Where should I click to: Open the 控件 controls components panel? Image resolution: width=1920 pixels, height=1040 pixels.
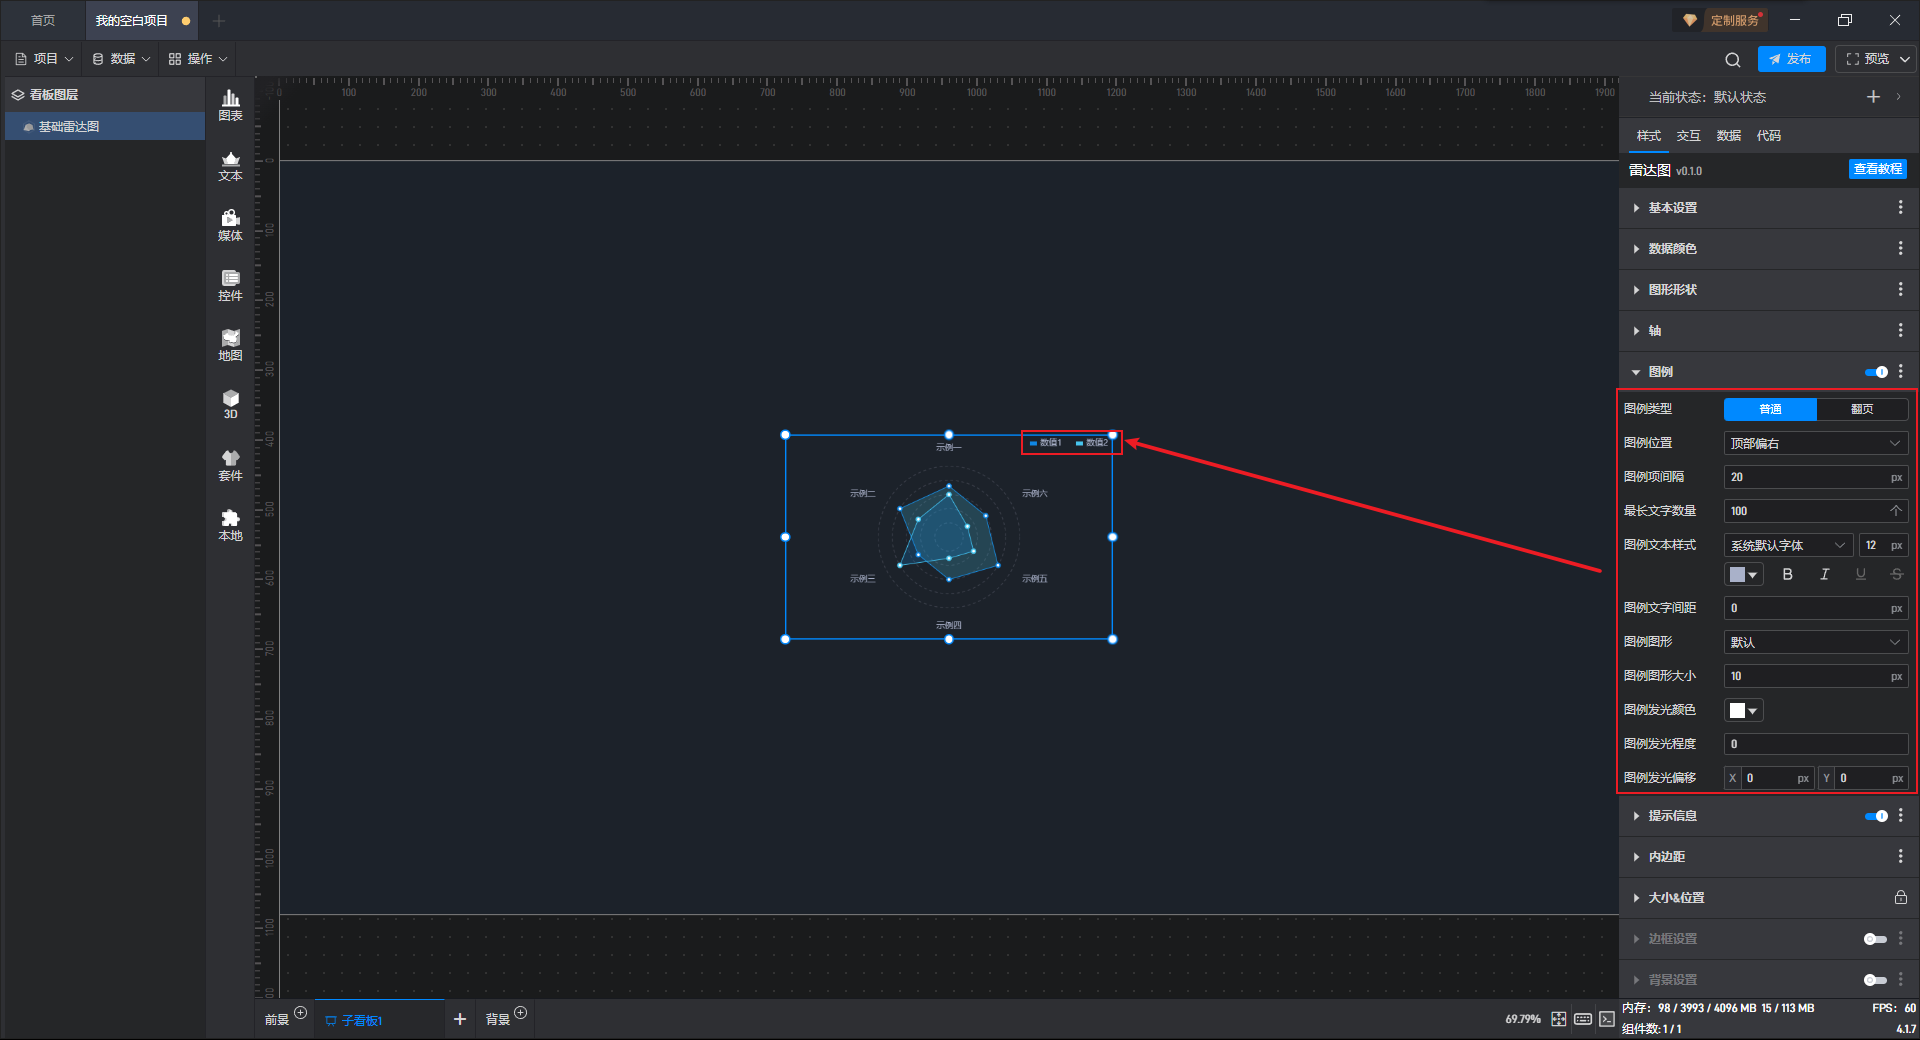click(230, 285)
